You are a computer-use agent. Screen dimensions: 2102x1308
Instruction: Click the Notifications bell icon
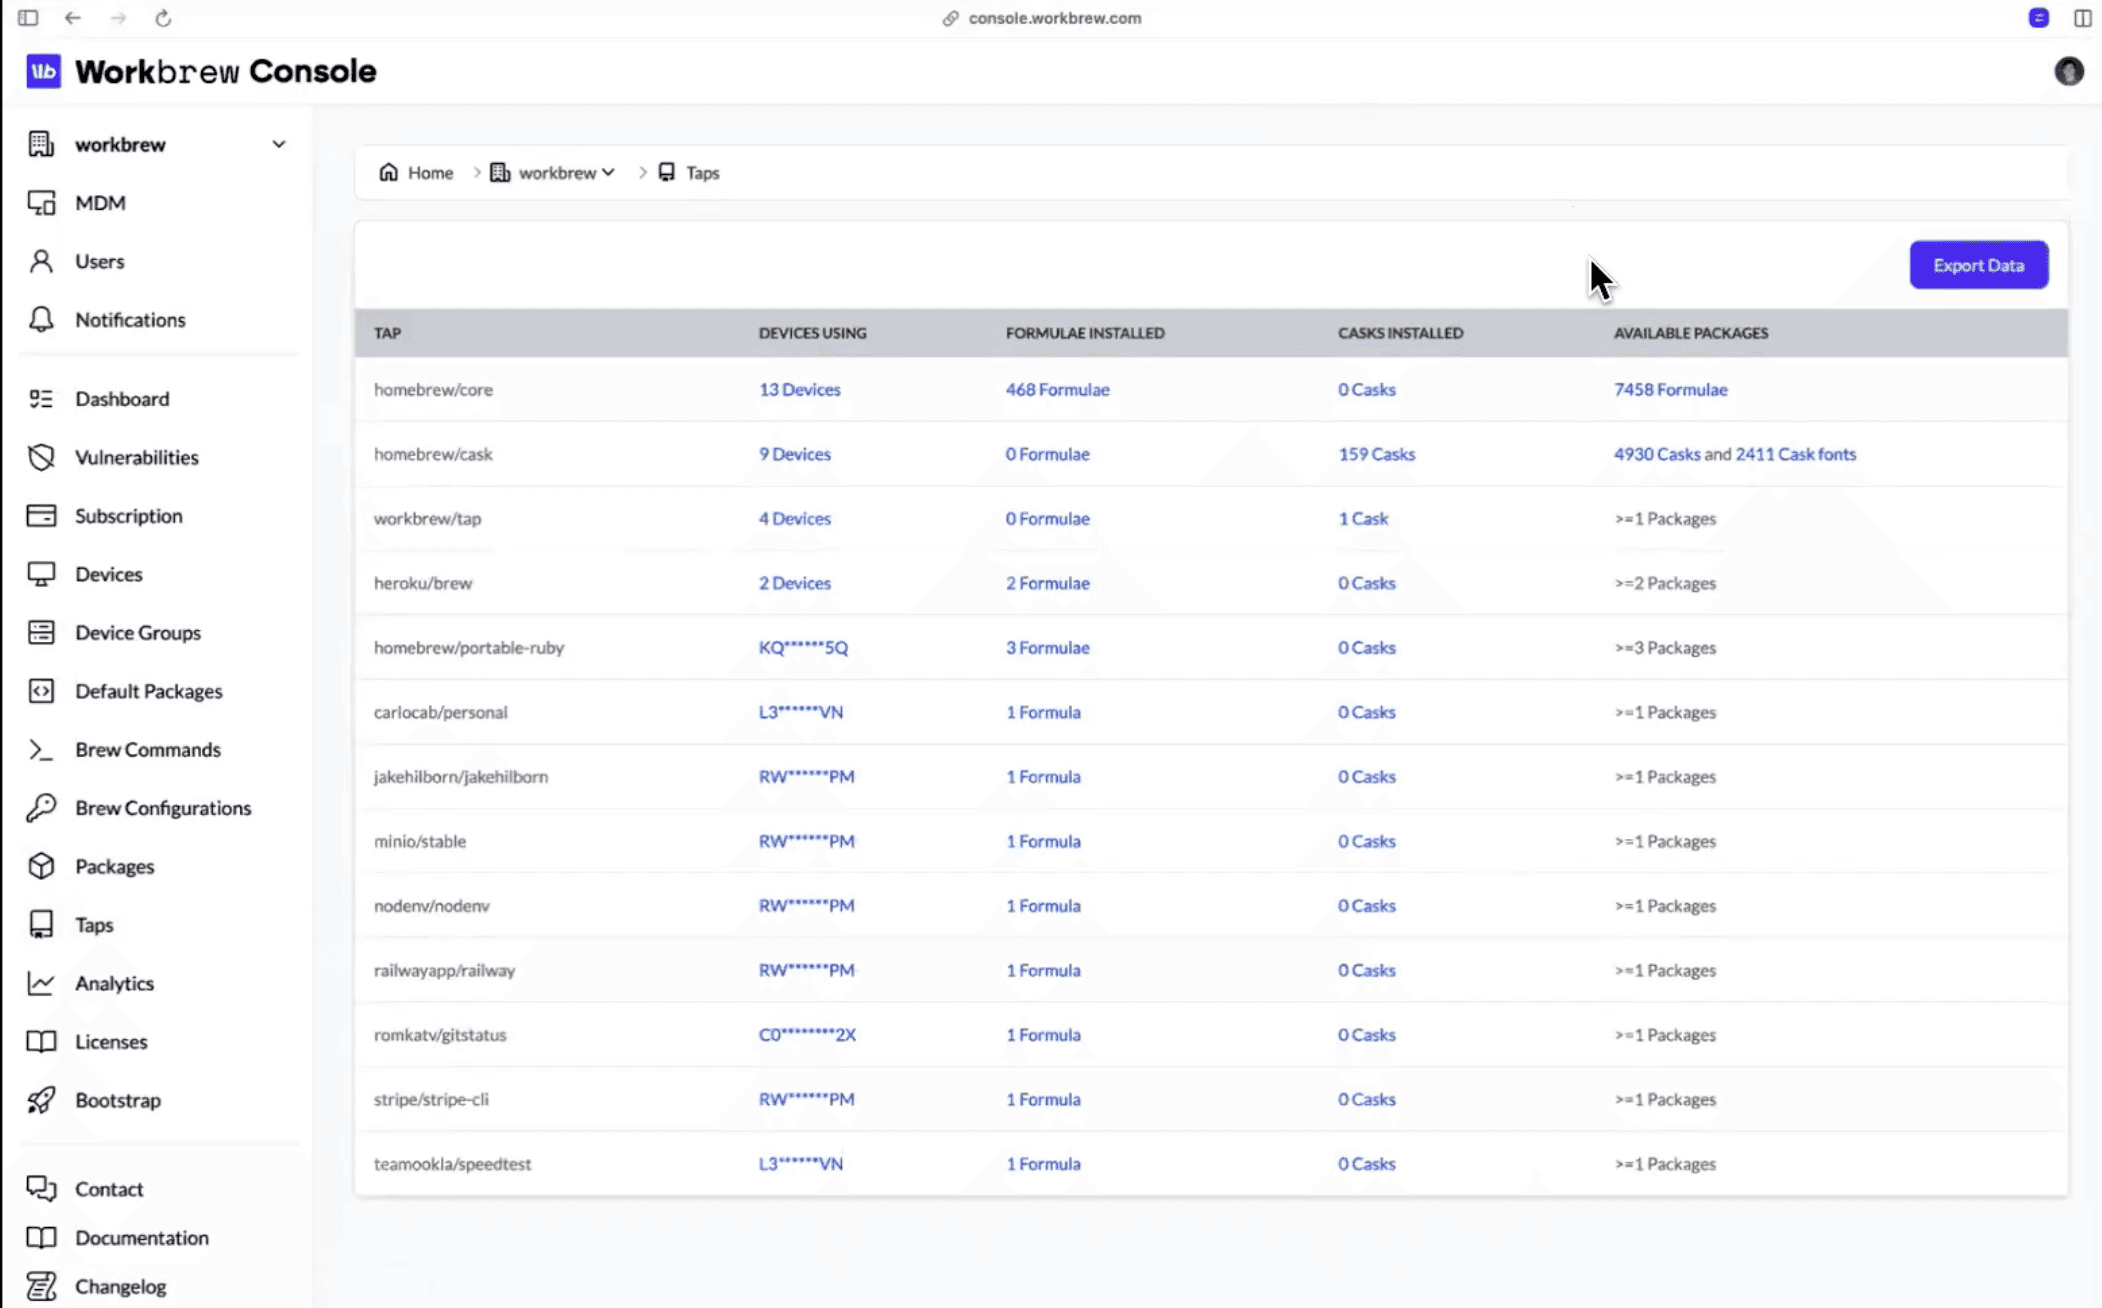[x=41, y=320]
